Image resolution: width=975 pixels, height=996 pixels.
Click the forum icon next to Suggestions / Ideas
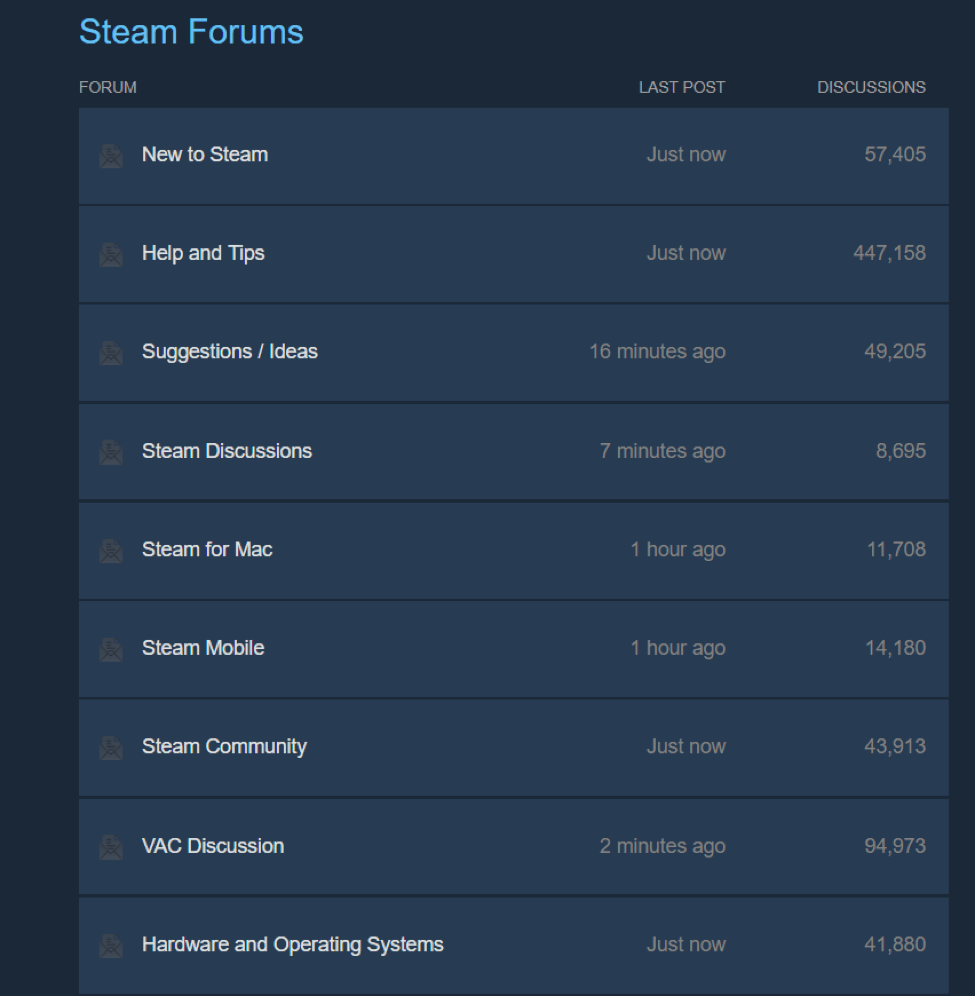111,353
